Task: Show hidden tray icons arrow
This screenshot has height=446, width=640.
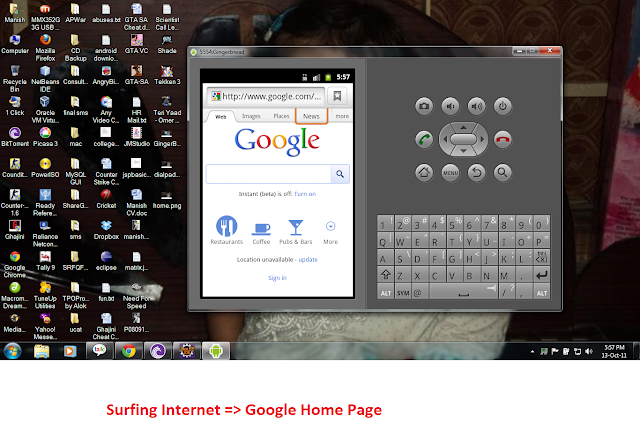Action: tap(532, 351)
